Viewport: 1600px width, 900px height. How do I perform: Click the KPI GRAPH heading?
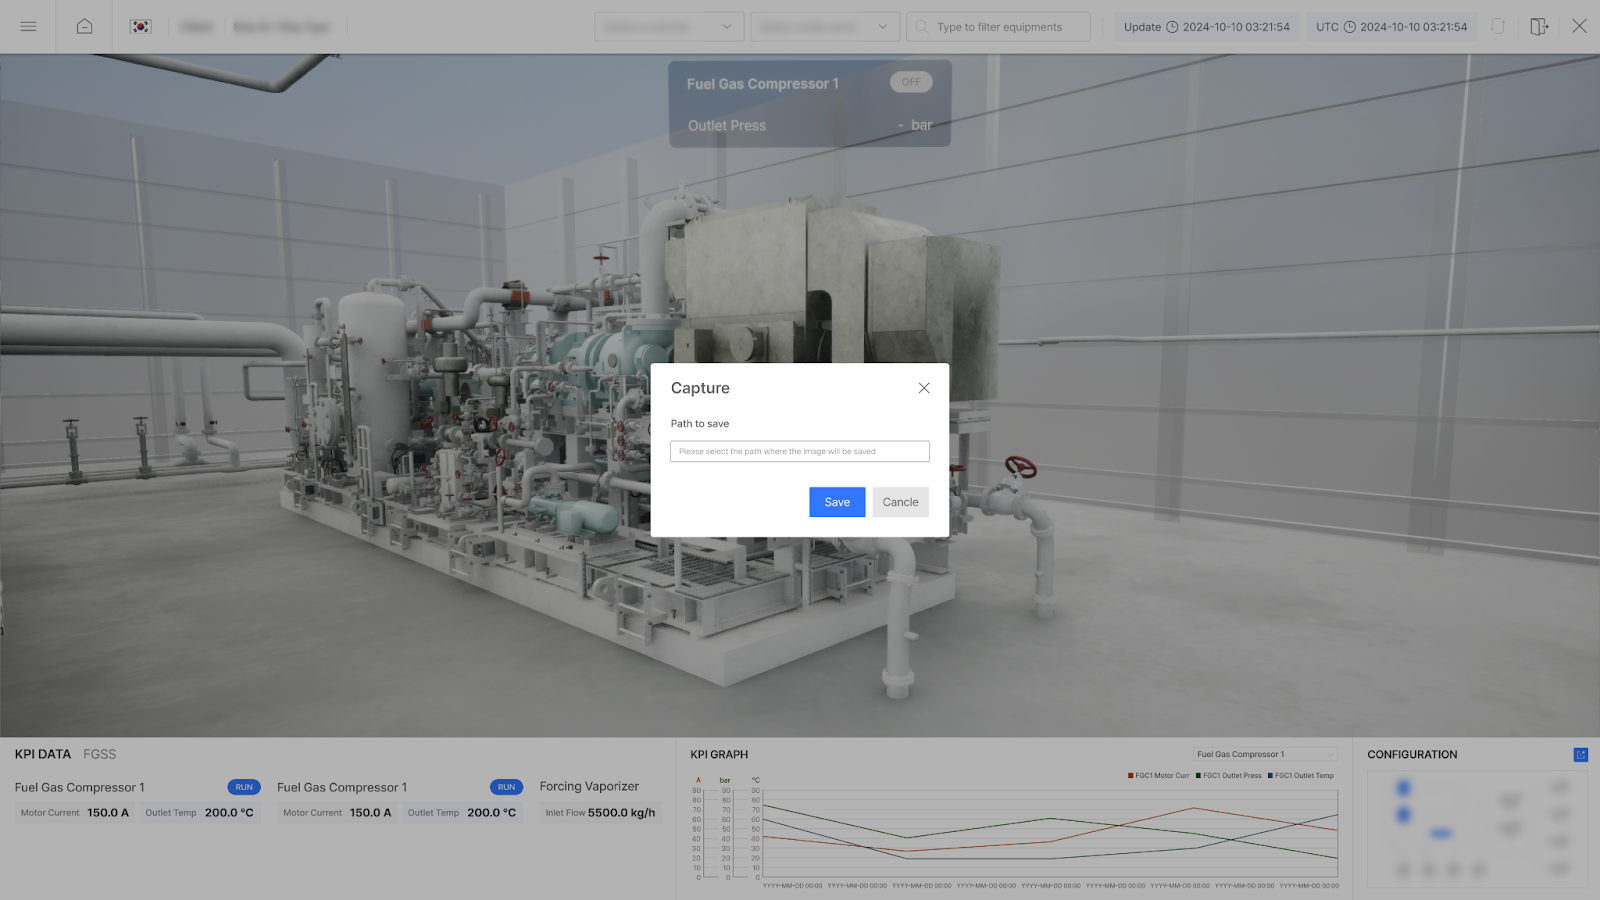719,755
